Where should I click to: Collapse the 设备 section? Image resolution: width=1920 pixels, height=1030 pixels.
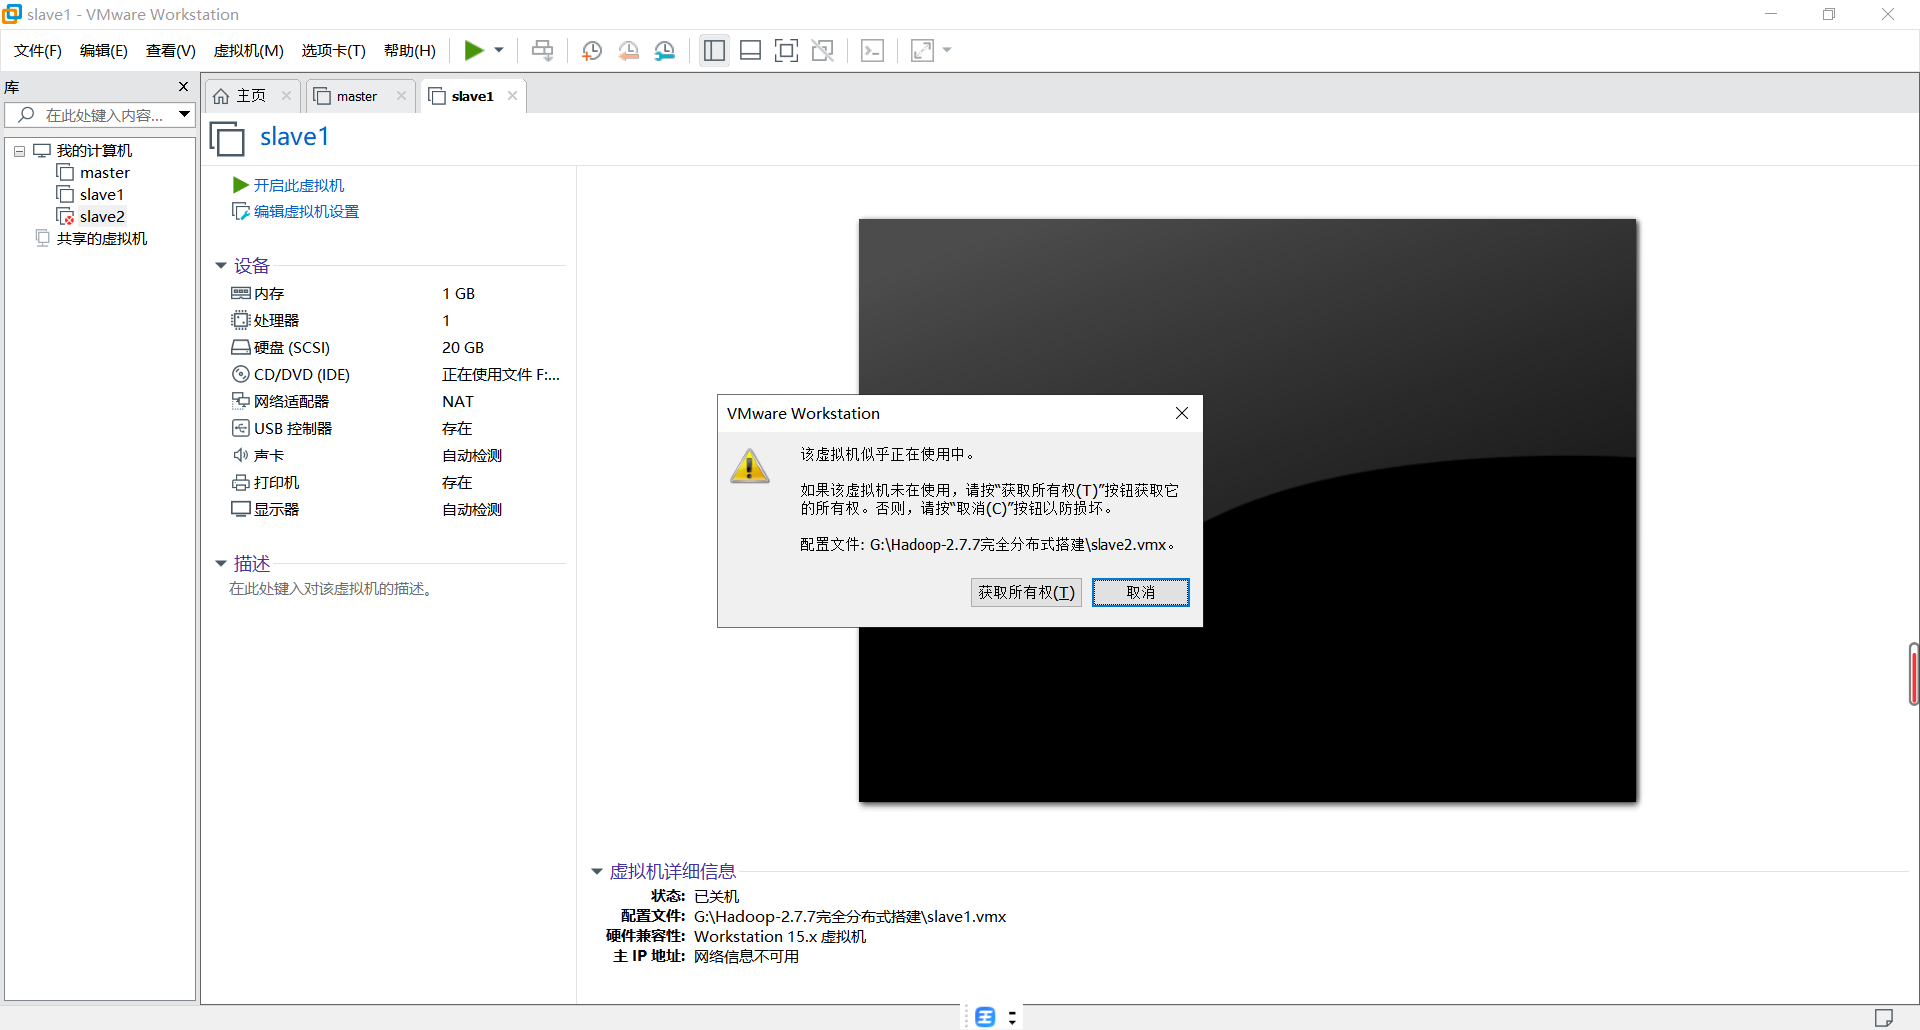click(x=221, y=266)
